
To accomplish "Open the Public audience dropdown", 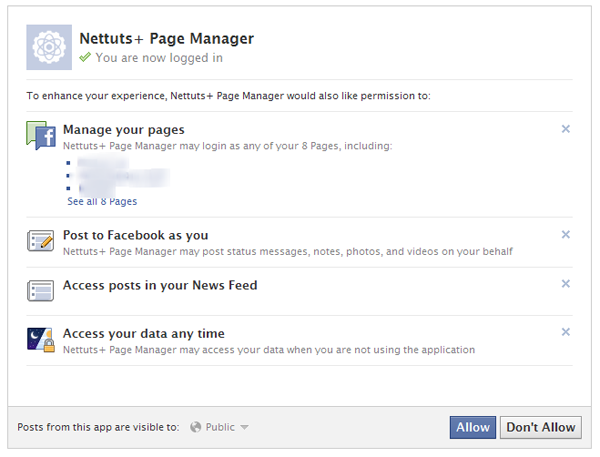I will 220,427.
